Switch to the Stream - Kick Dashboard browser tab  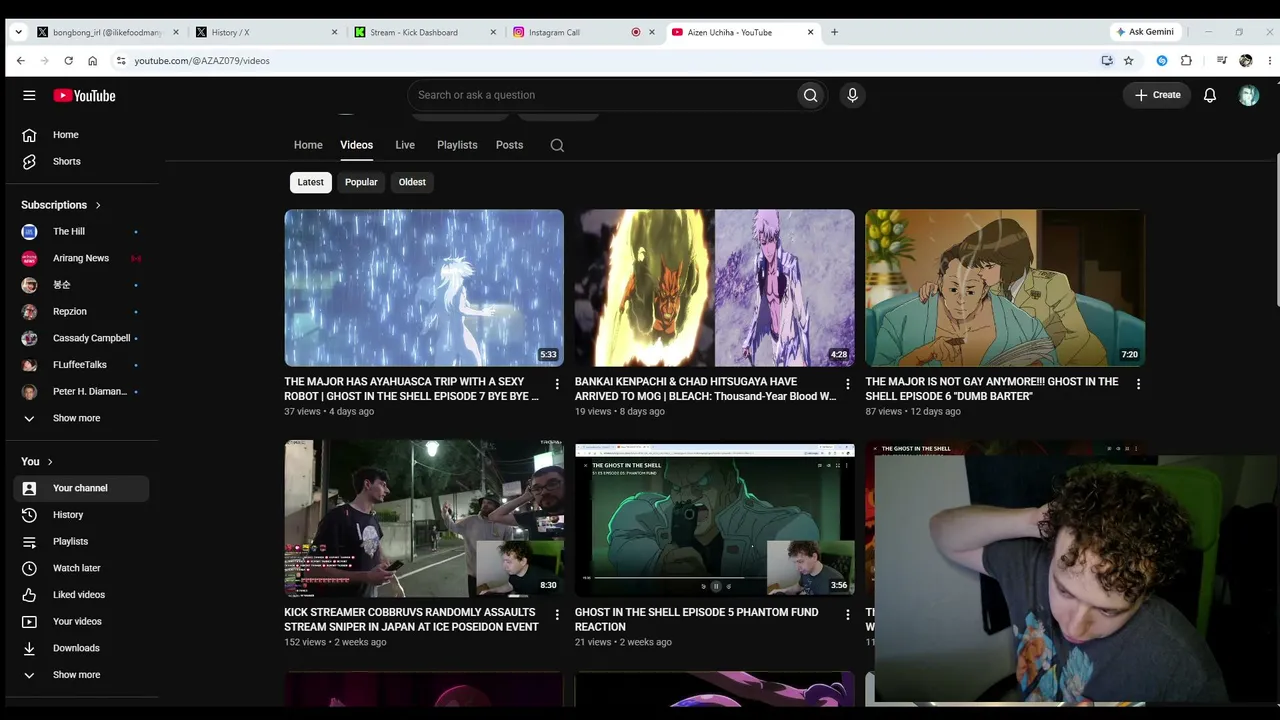tap(424, 32)
